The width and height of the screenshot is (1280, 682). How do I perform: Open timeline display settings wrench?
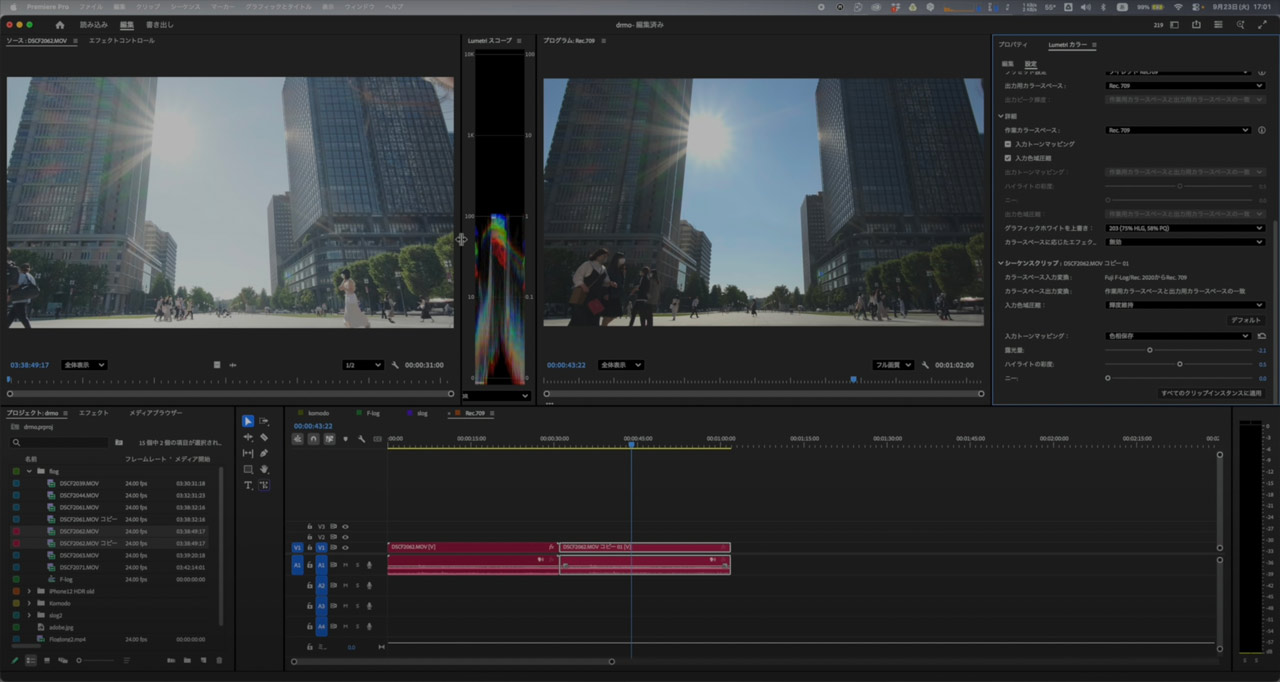(361, 439)
